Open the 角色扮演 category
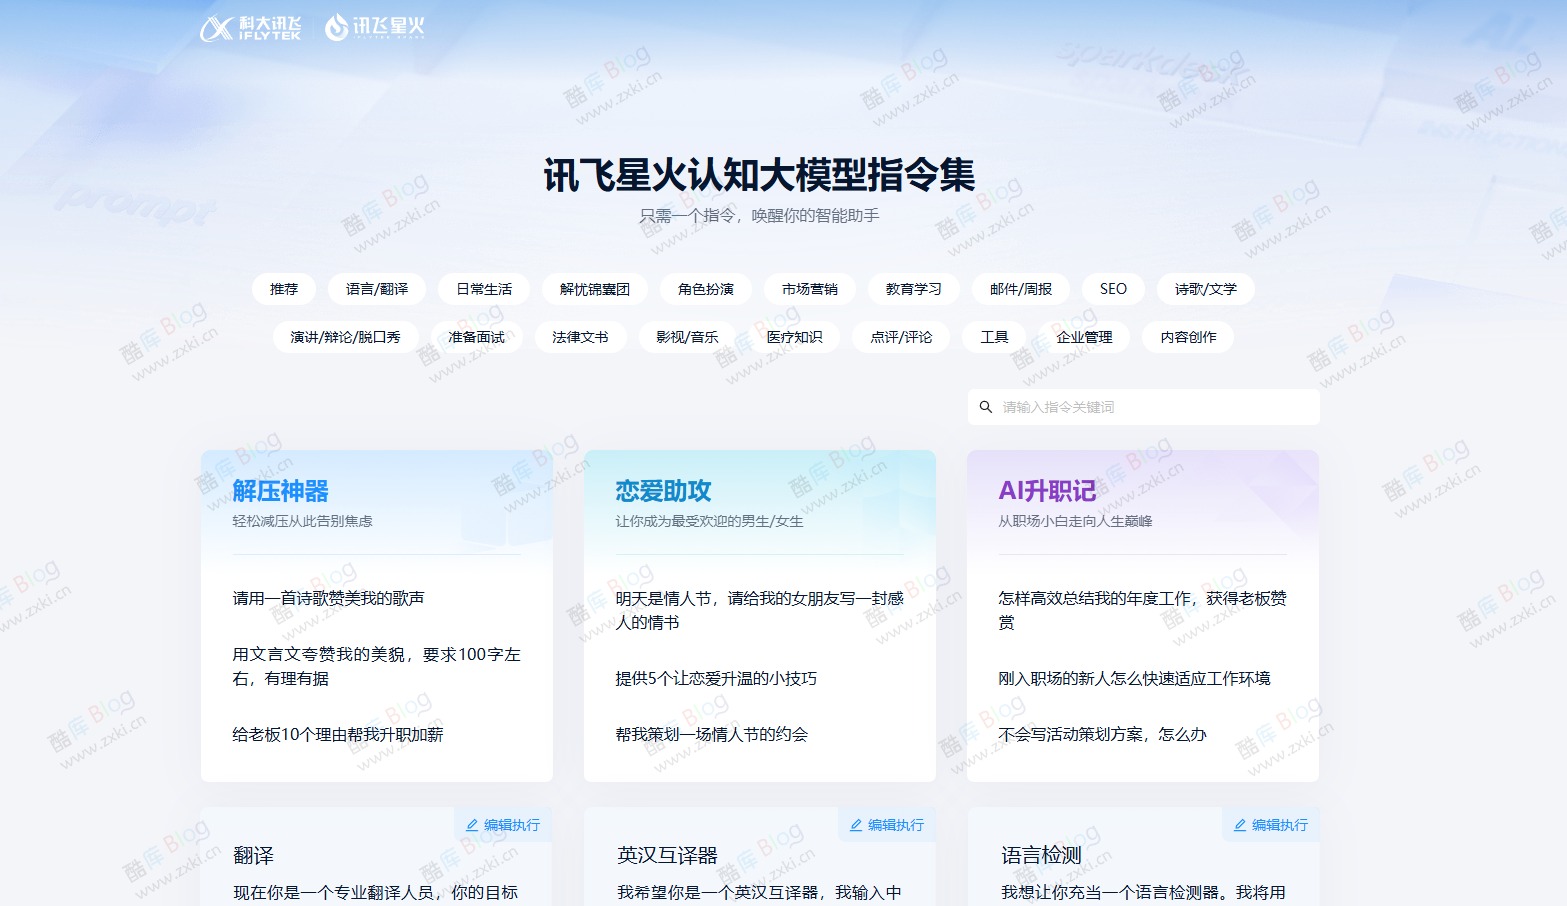 coord(705,289)
